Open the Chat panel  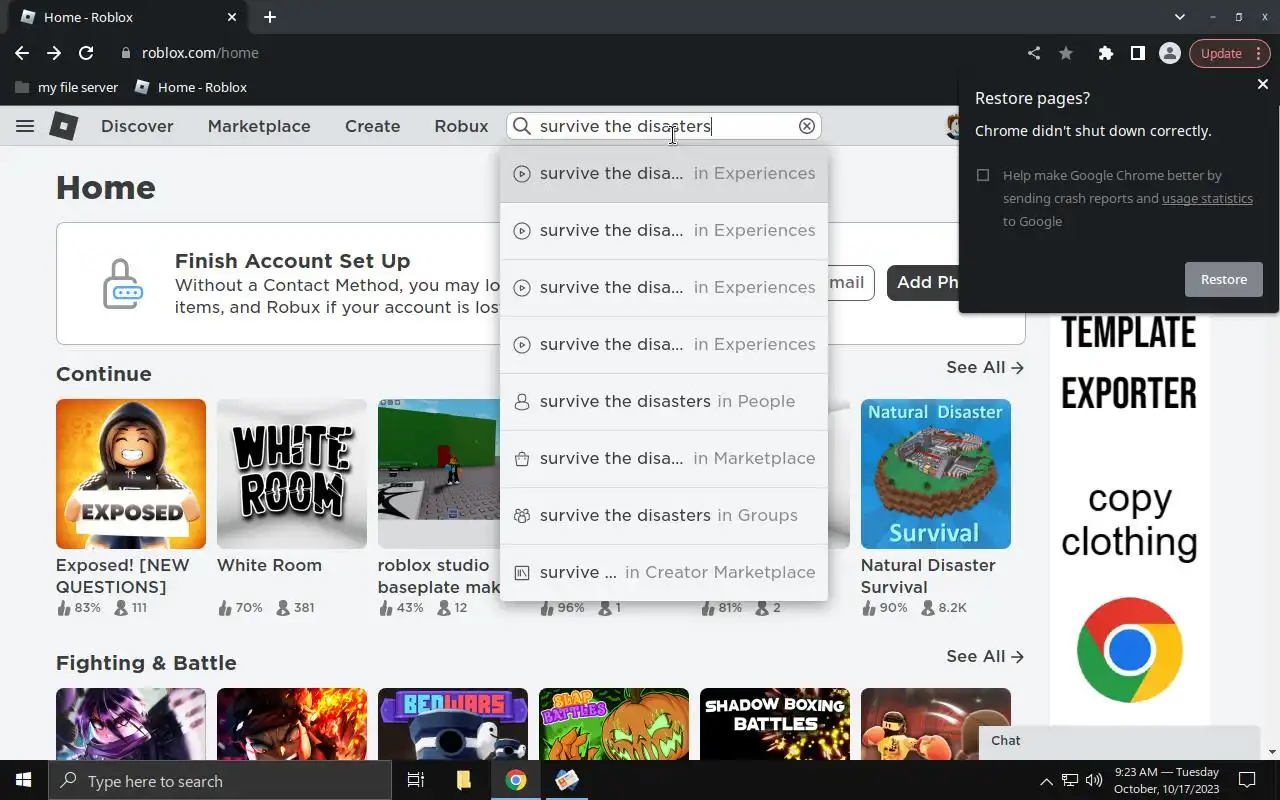[1118, 741]
